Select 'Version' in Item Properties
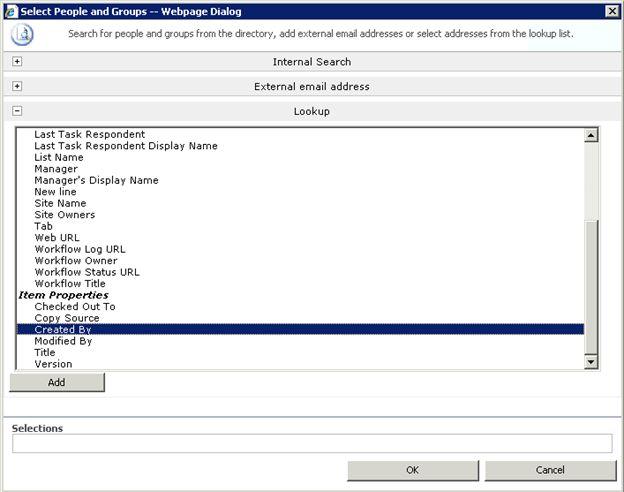Image resolution: width=624 pixels, height=492 pixels. [300, 364]
